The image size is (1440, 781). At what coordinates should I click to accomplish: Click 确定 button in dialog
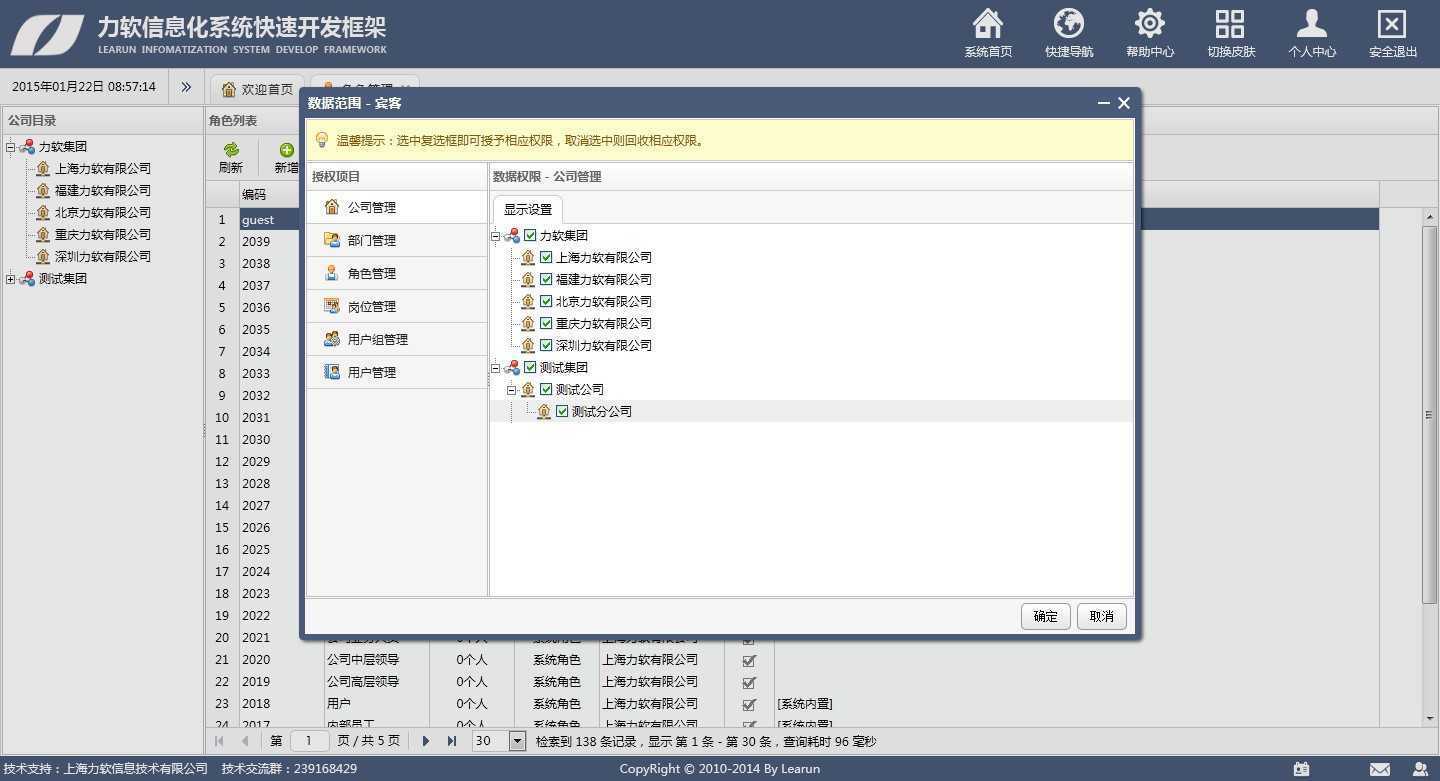pyautogui.click(x=1046, y=616)
